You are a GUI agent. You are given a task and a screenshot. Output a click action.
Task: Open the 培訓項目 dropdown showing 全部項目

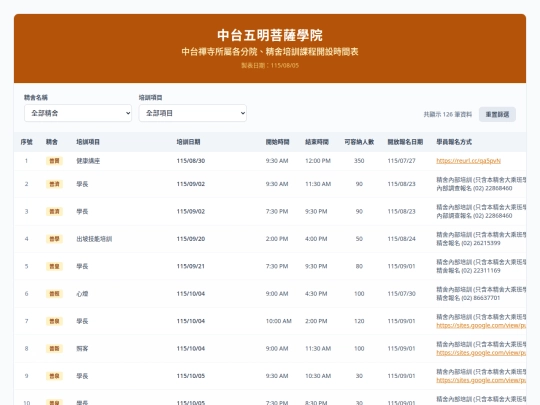(x=193, y=113)
